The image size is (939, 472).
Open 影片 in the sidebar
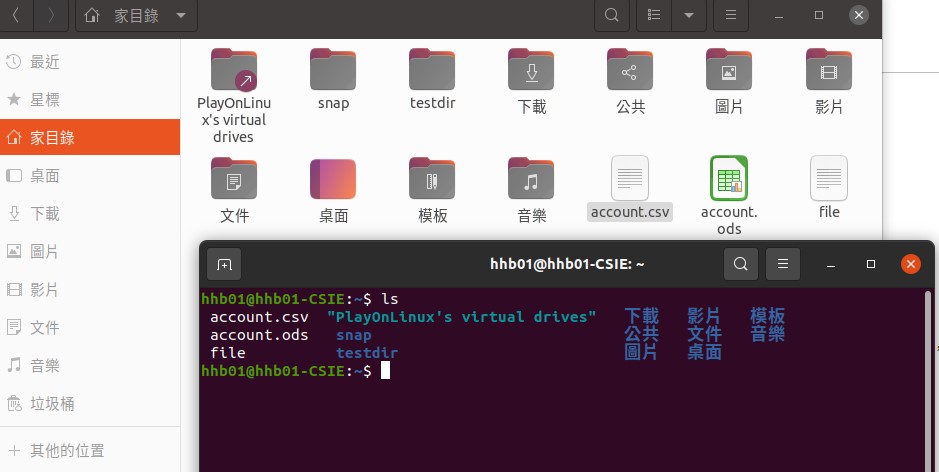[90, 290]
